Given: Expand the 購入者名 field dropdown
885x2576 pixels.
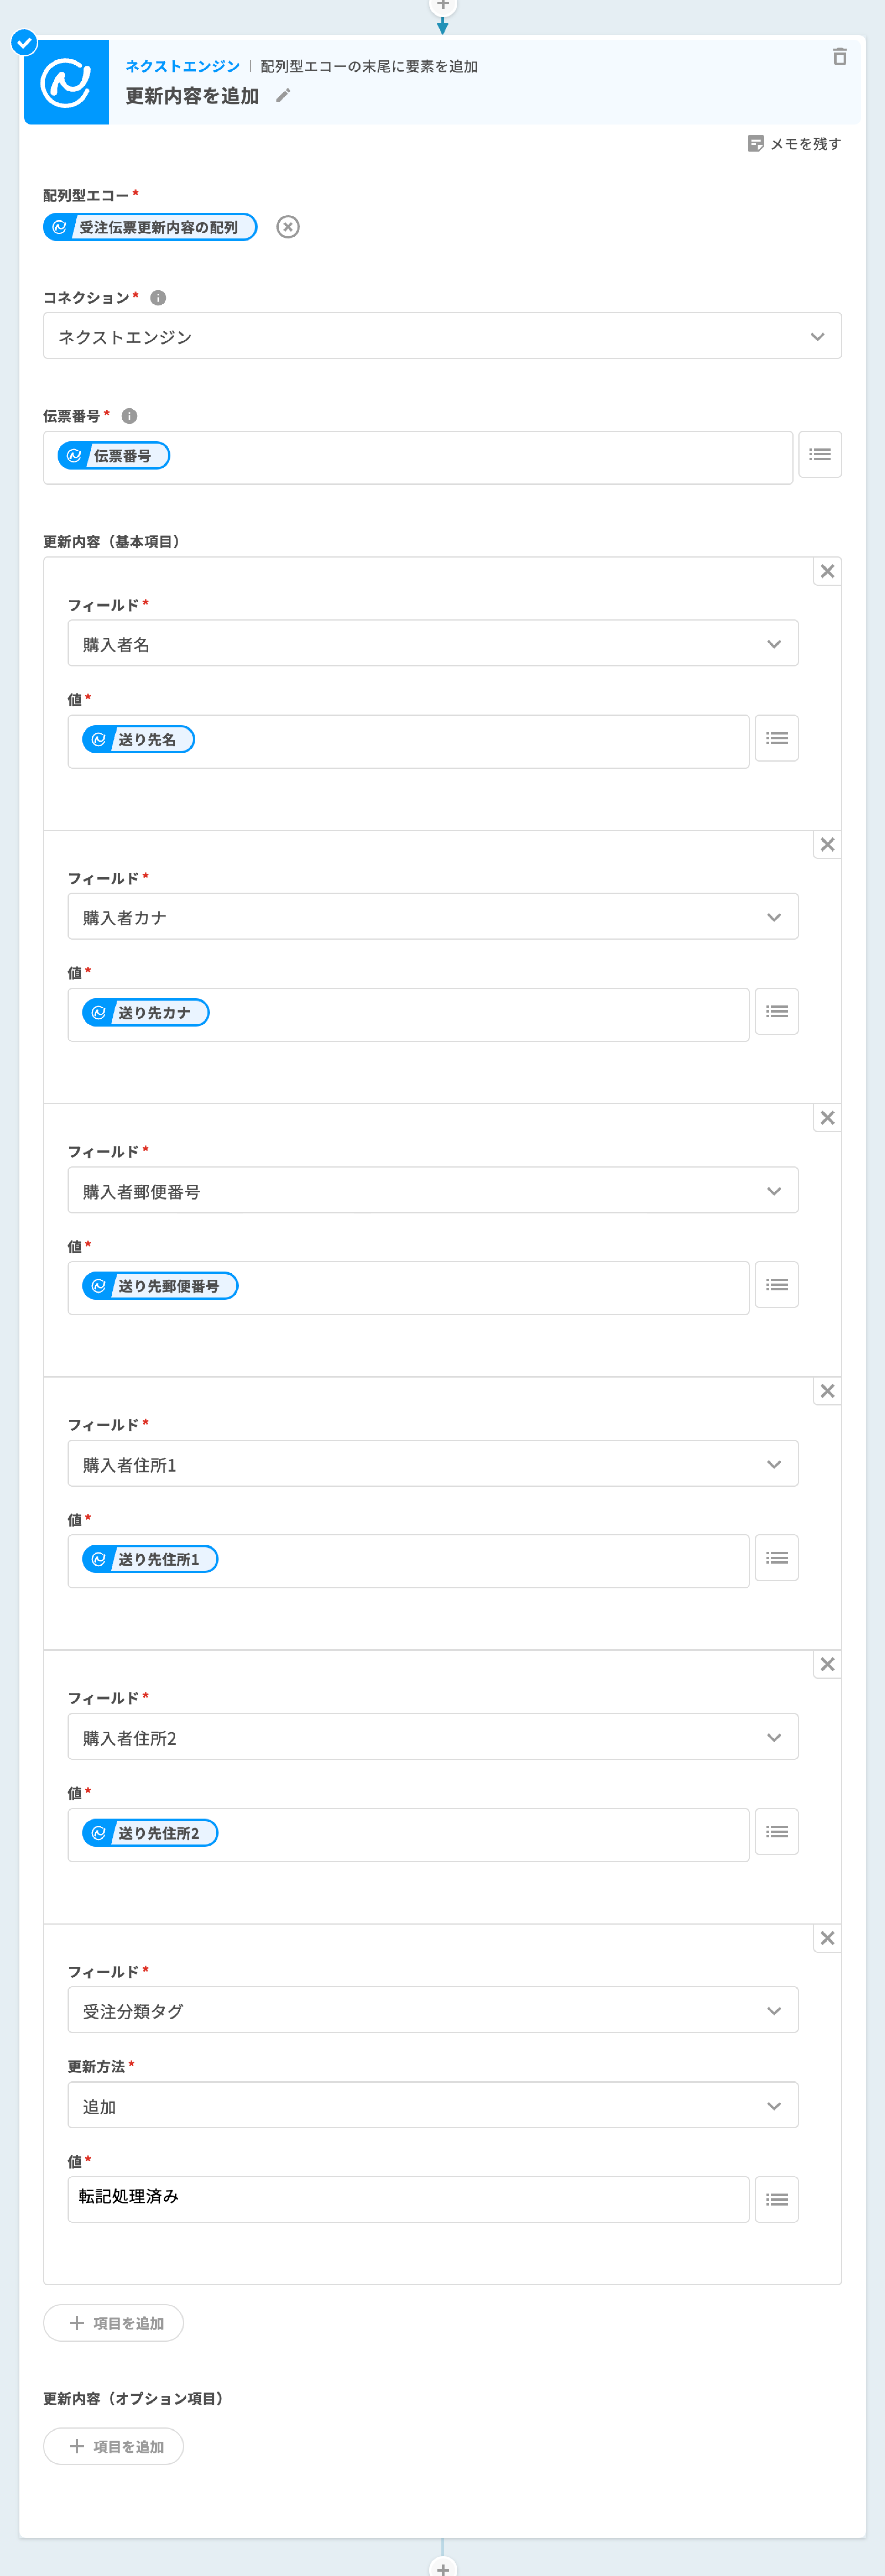Looking at the screenshot, I should click(x=432, y=644).
